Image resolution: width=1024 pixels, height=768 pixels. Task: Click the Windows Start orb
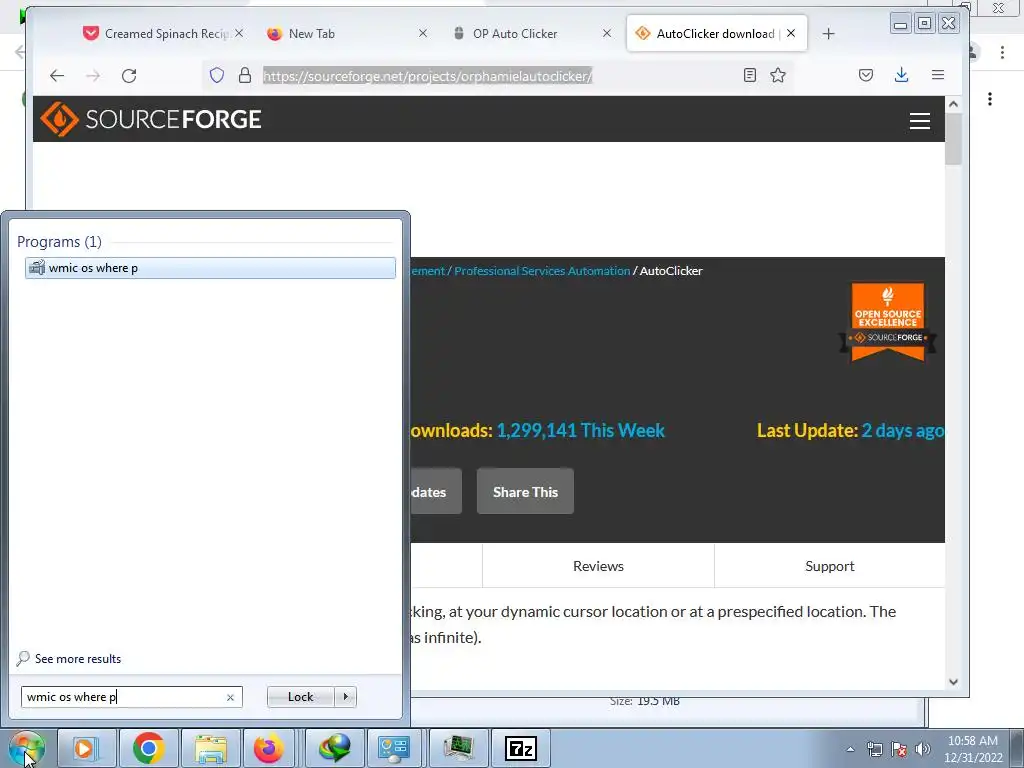click(x=26, y=748)
